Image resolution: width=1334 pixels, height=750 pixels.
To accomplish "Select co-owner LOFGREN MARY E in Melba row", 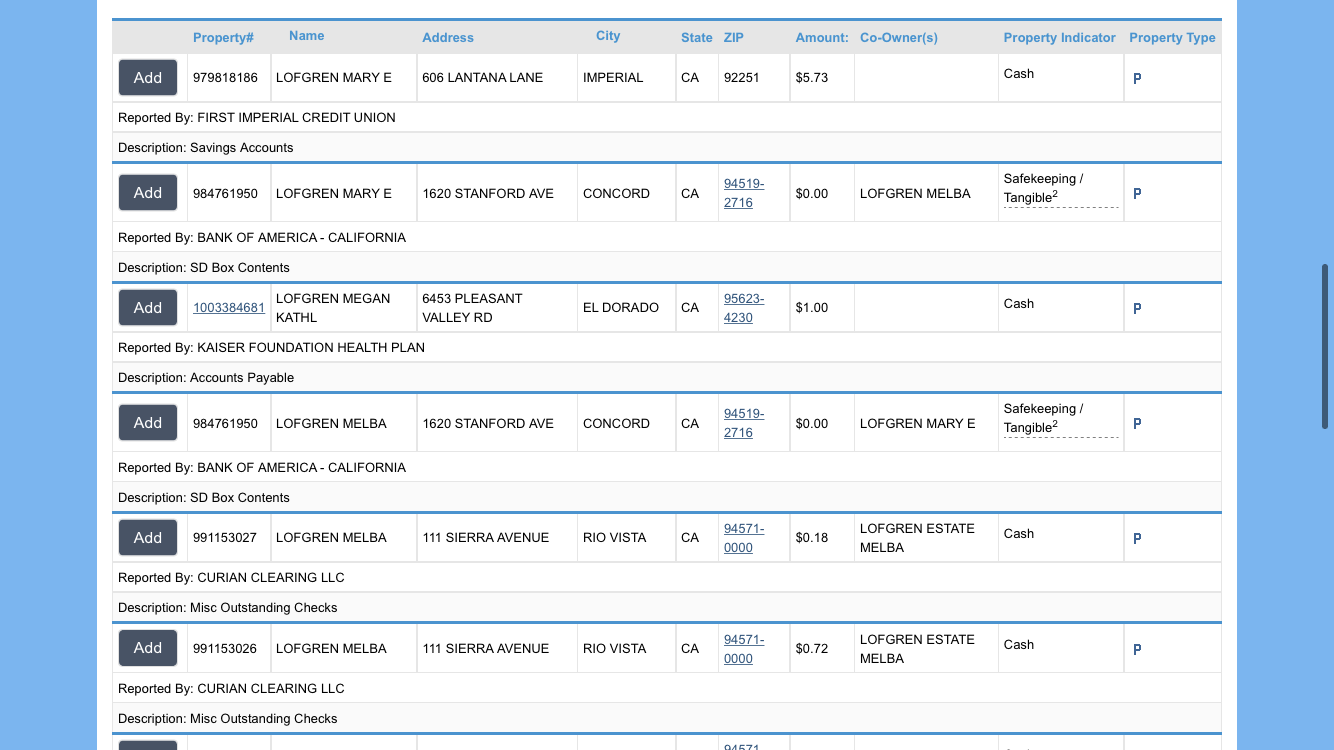I will coord(917,423).
